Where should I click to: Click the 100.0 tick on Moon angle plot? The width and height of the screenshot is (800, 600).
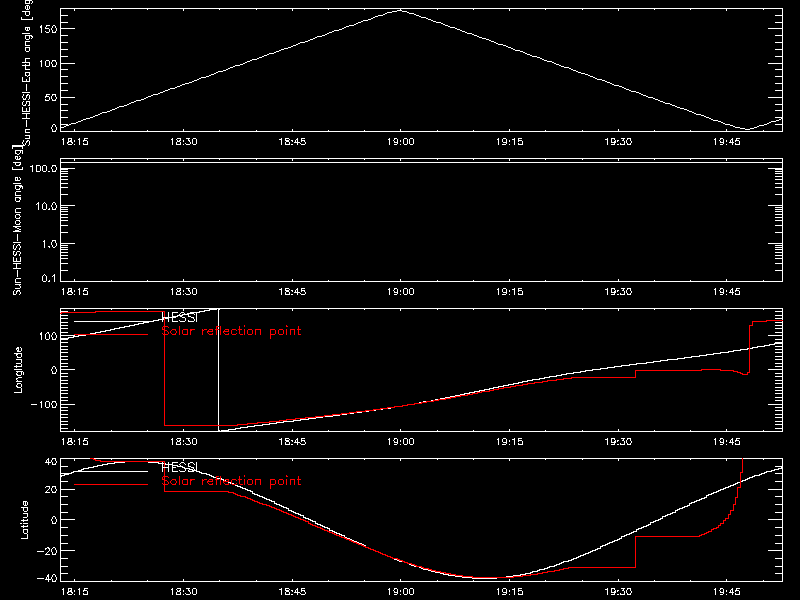point(43,168)
